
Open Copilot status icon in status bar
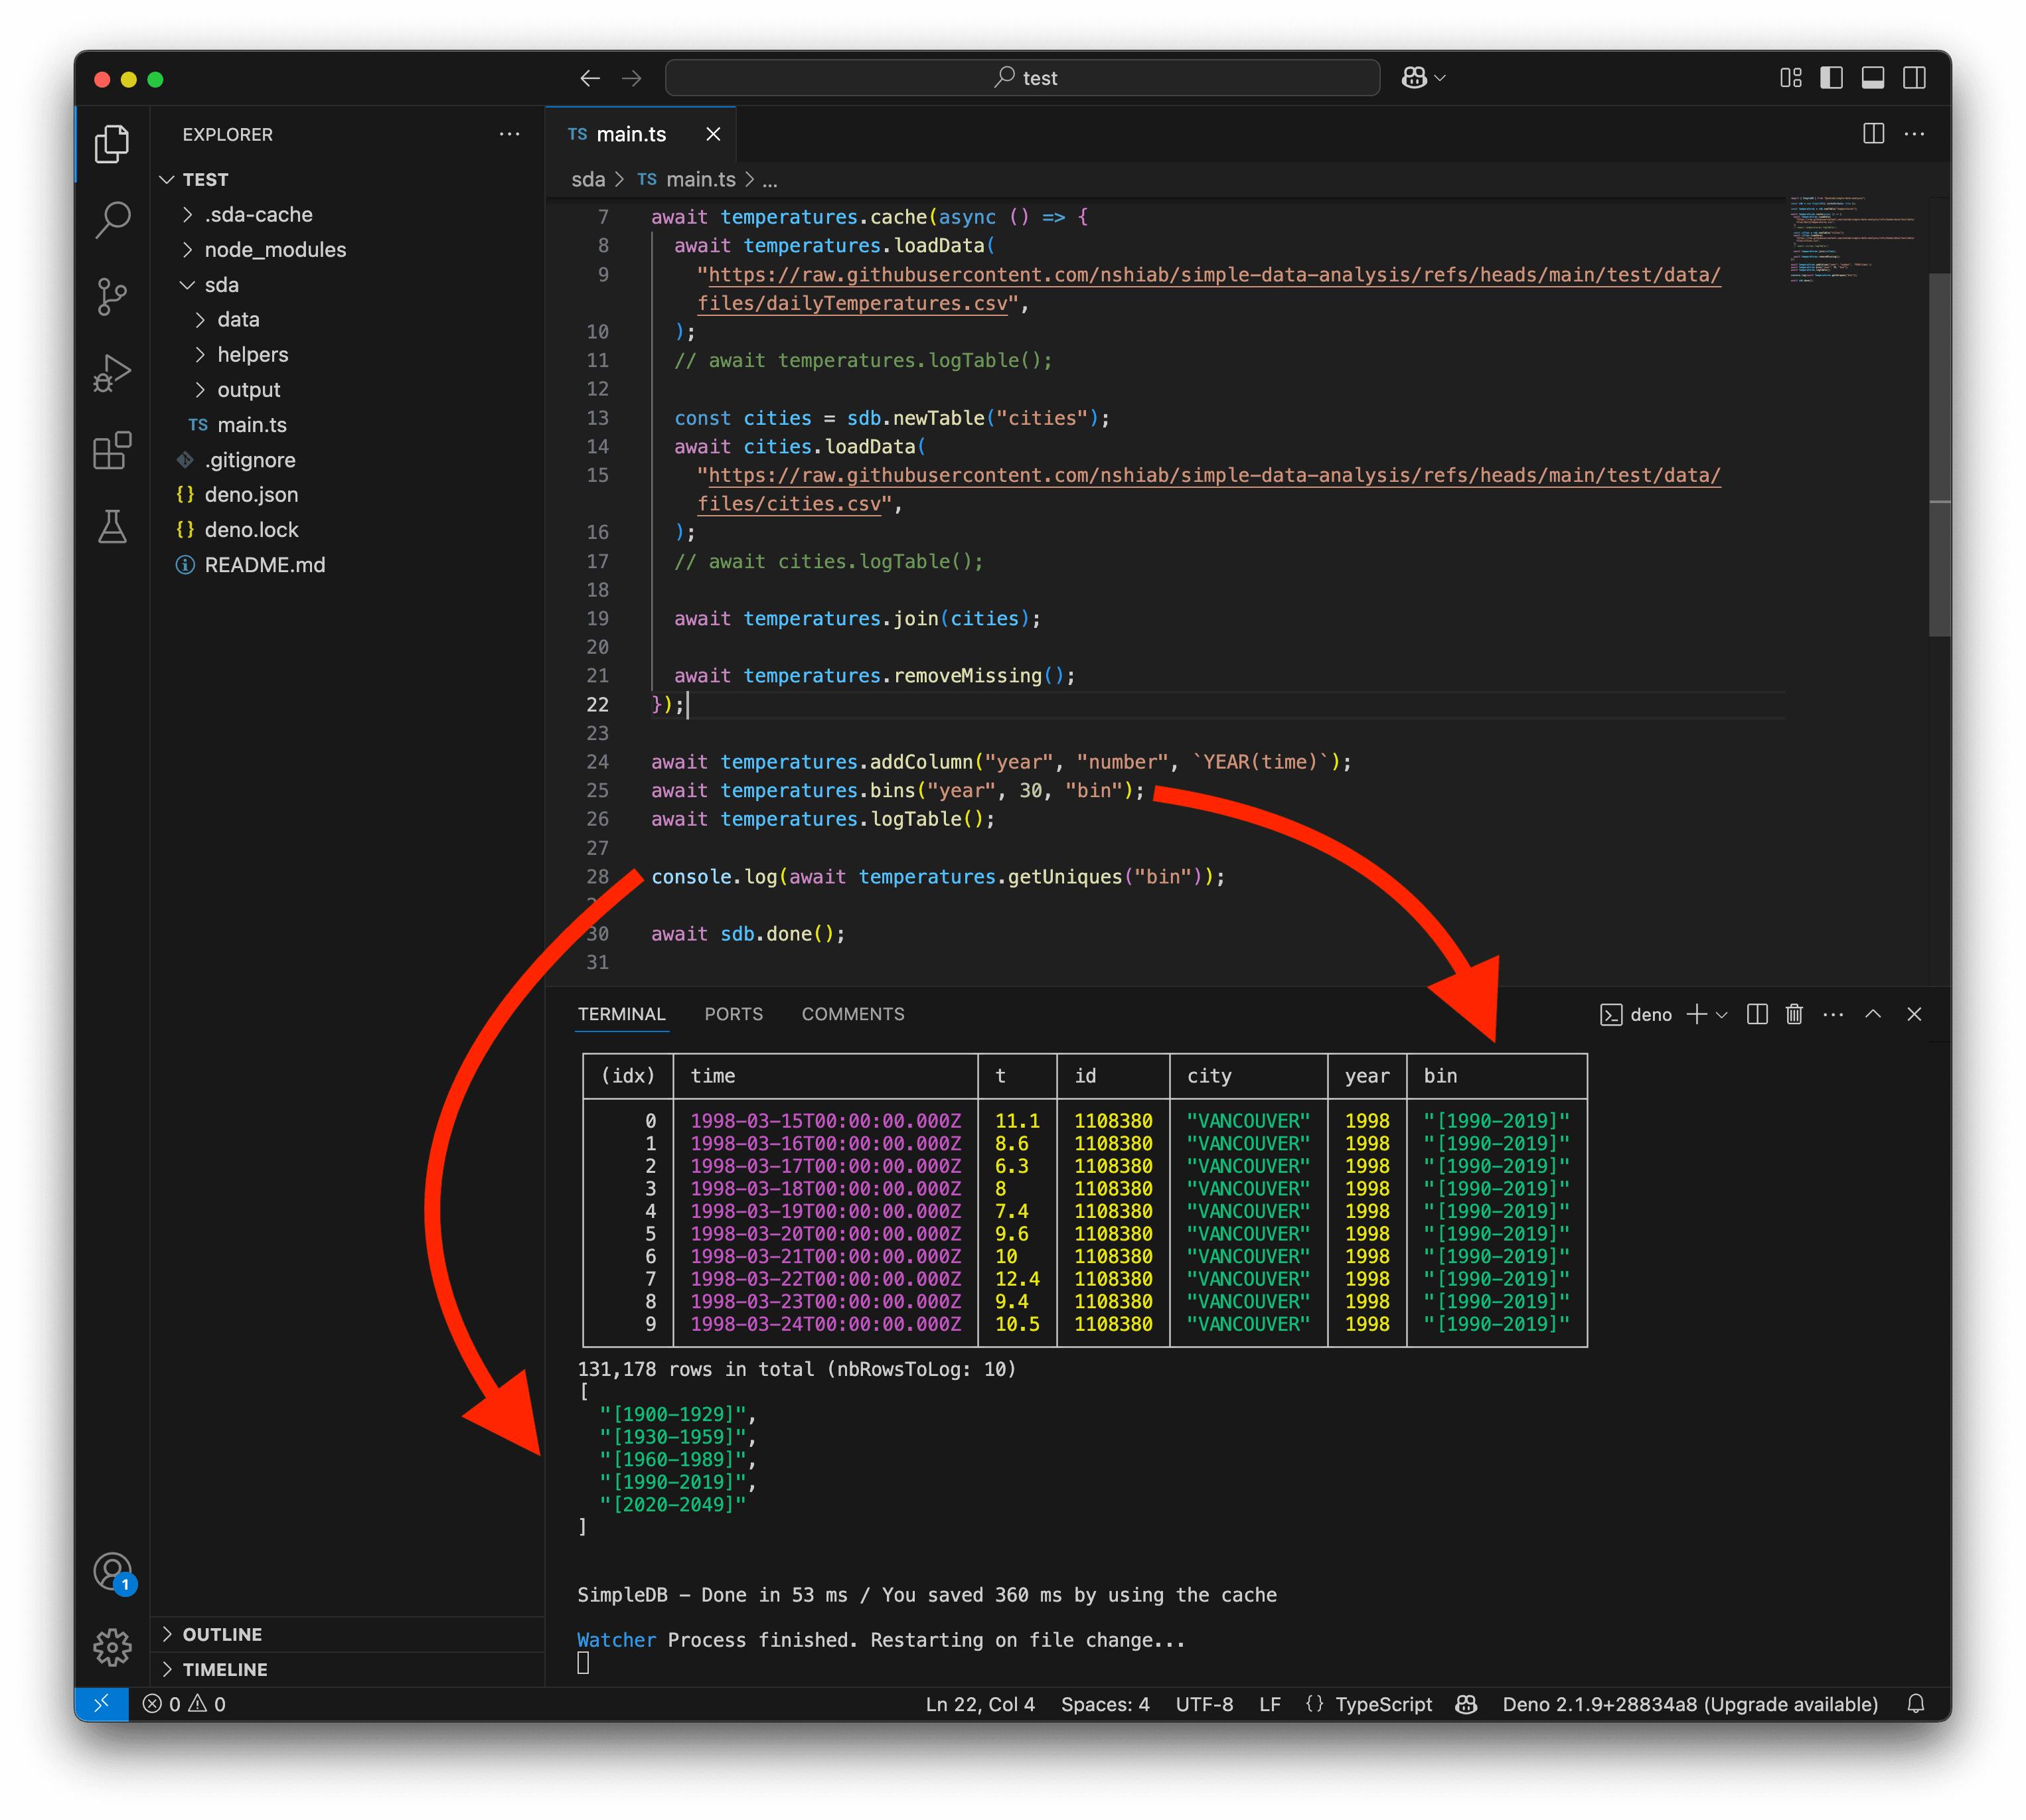[1466, 1704]
